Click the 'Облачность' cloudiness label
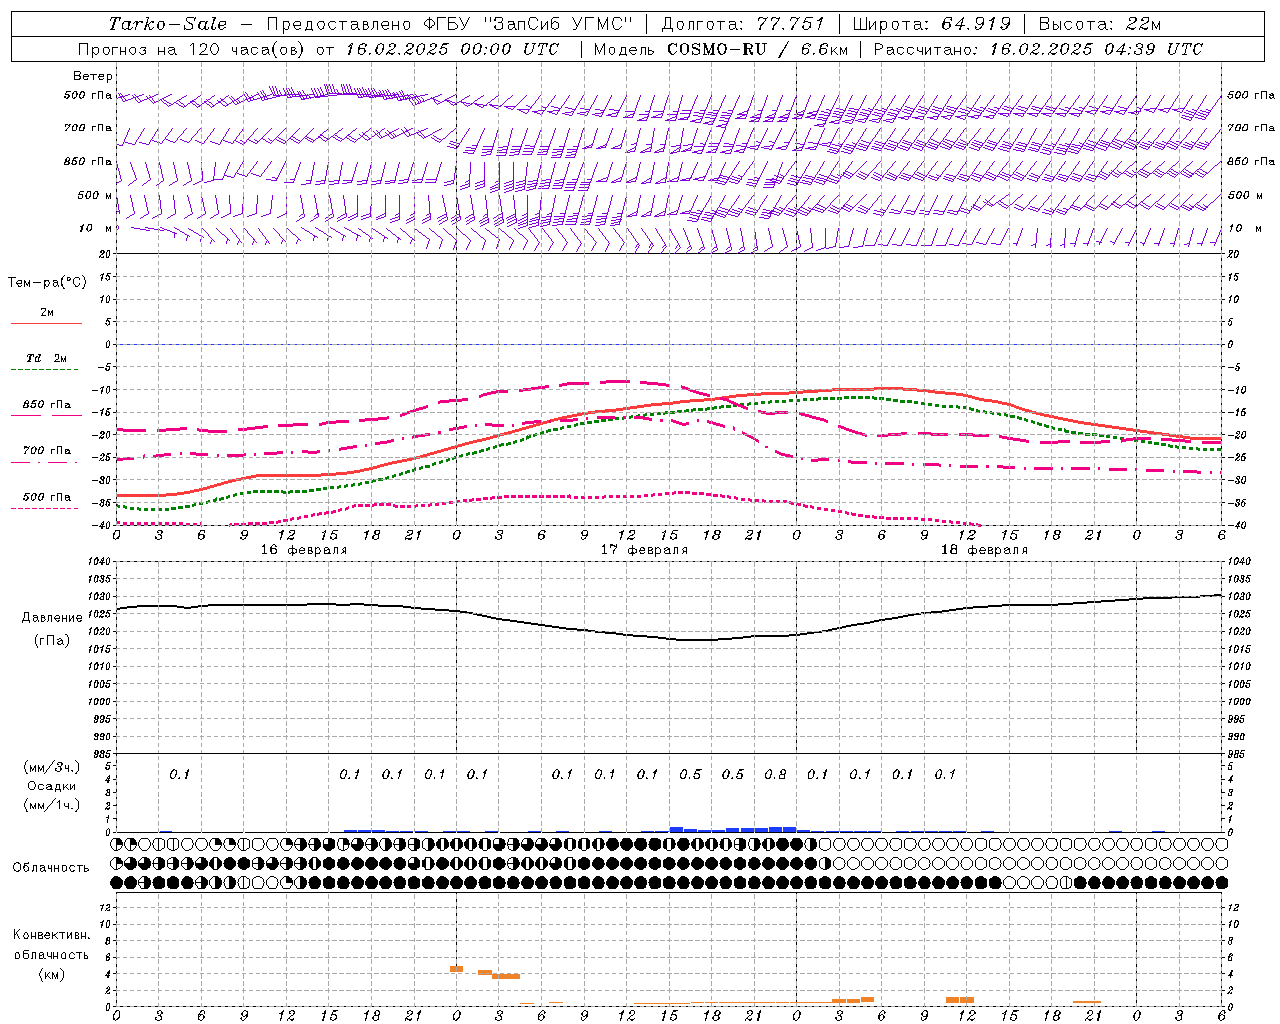The height and width of the screenshot is (1024, 1280). coord(51,868)
